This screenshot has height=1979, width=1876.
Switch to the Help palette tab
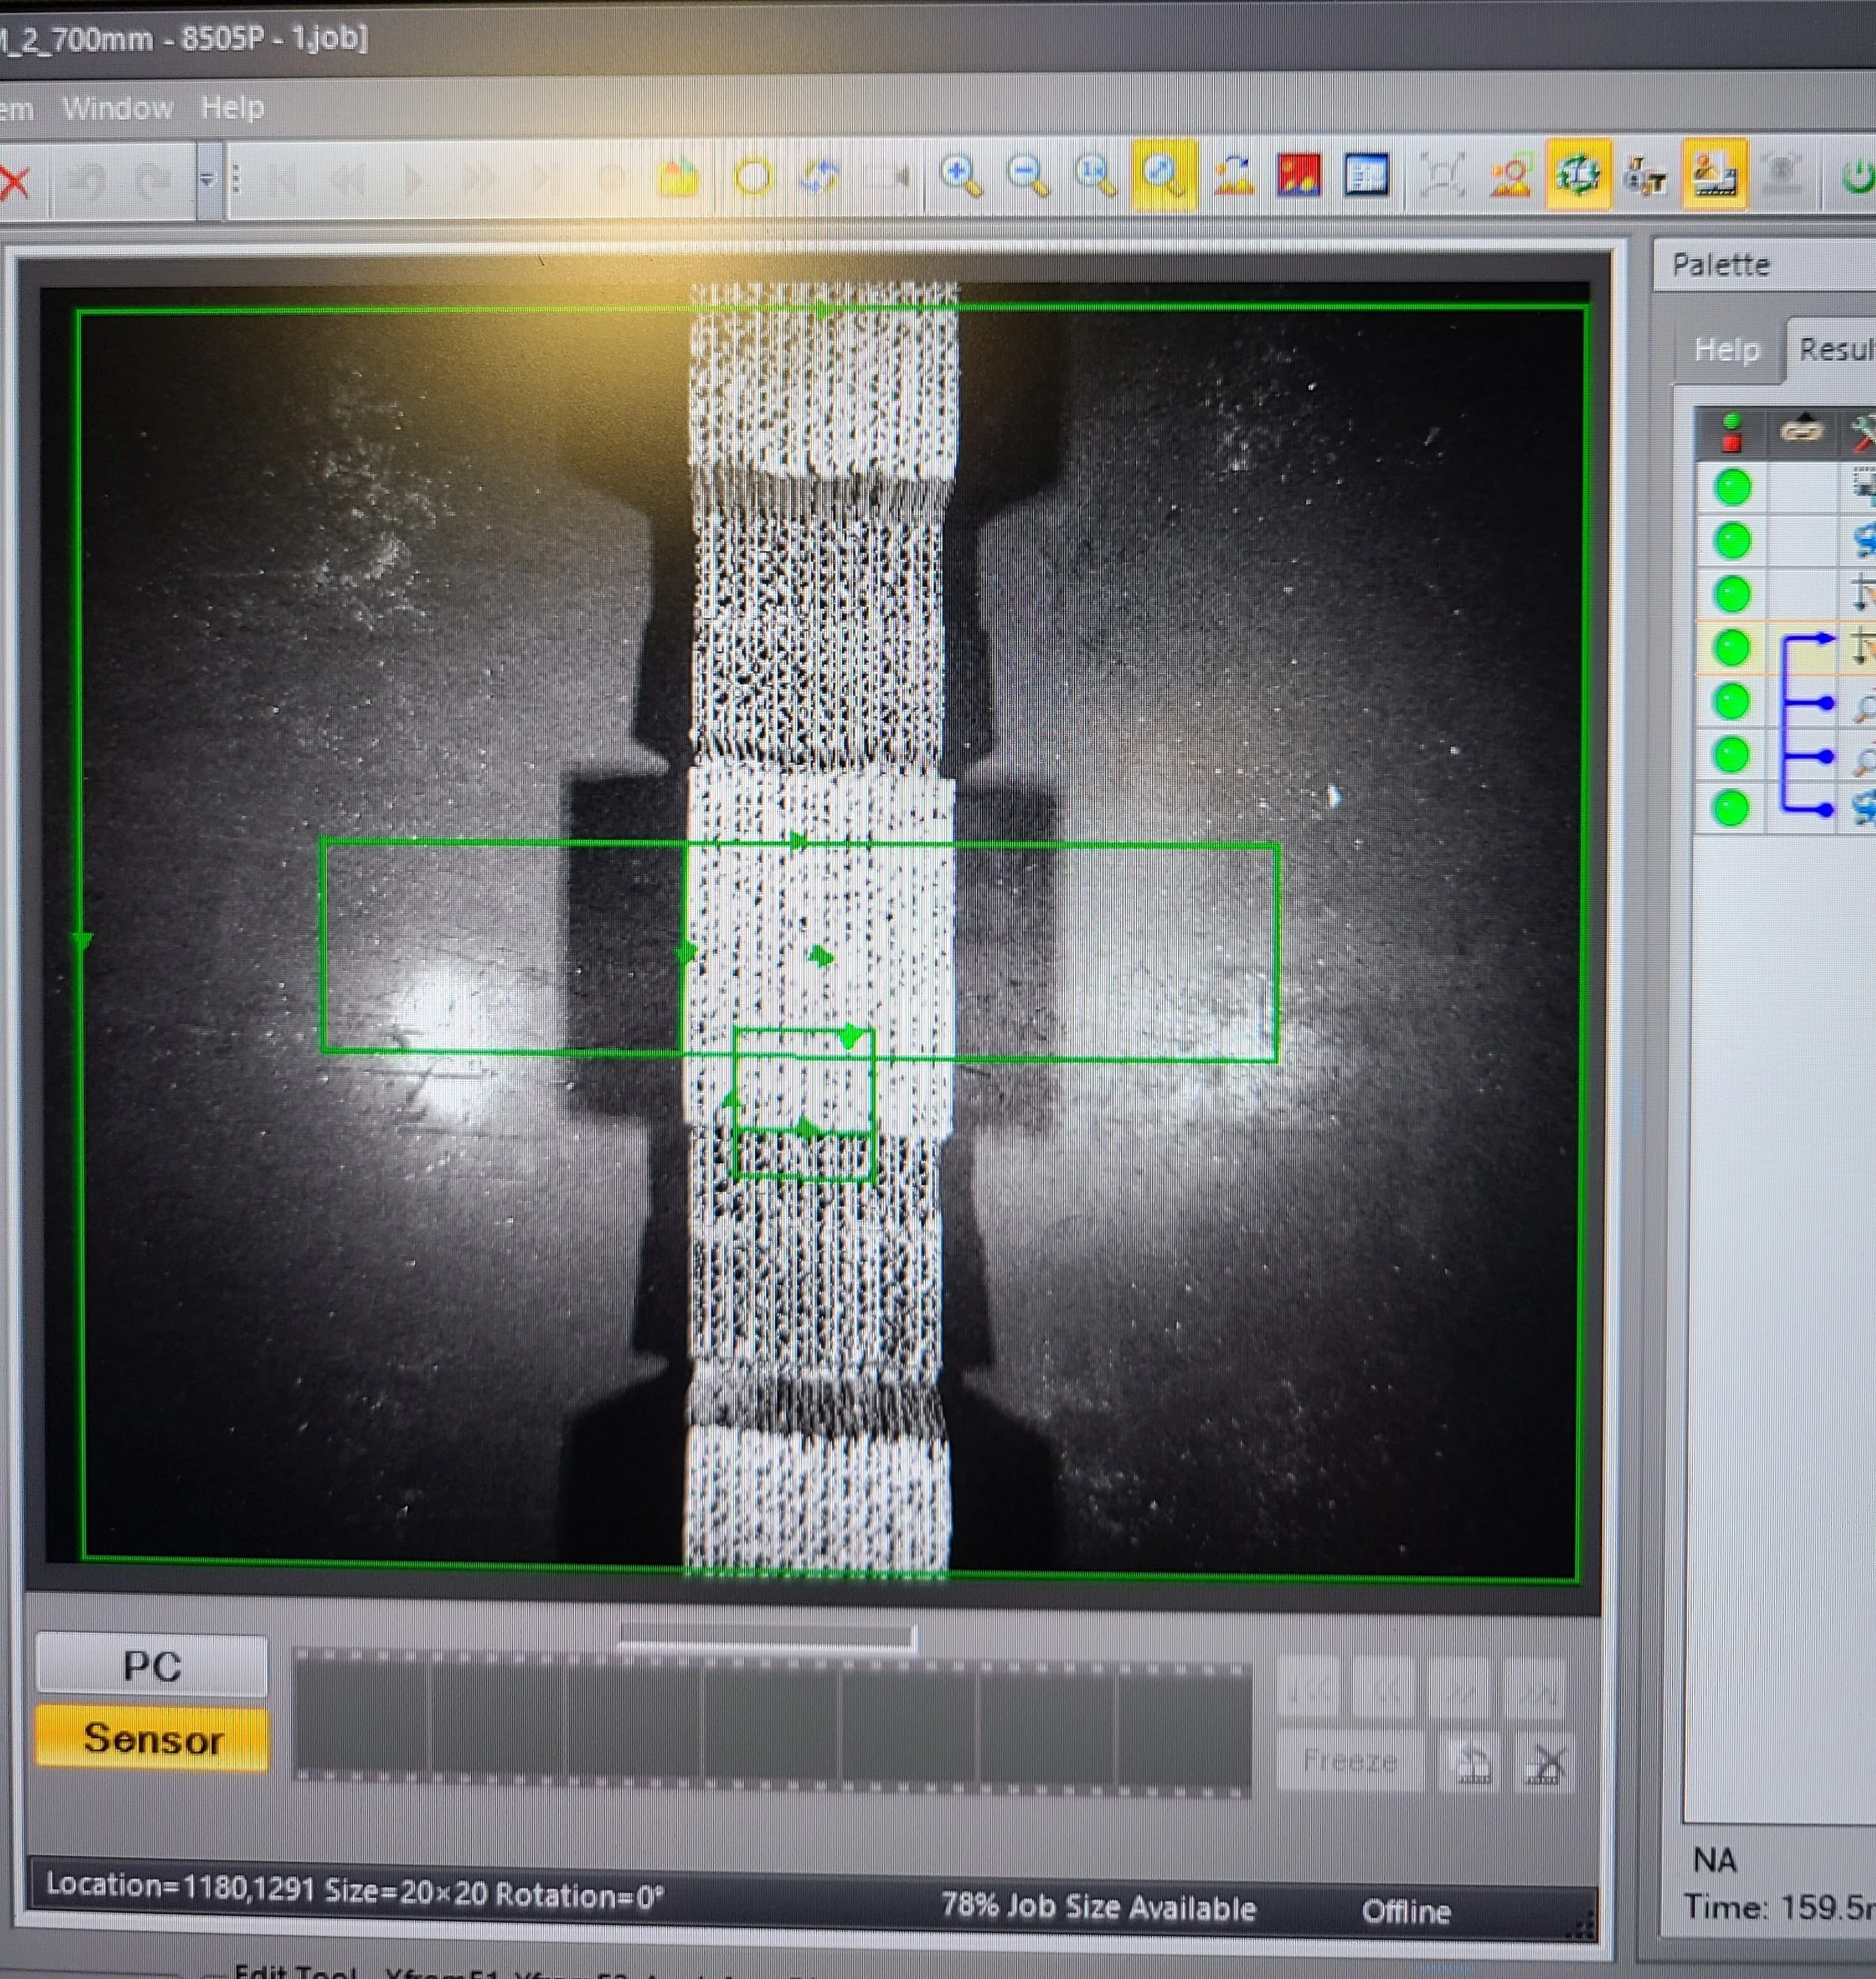[x=1726, y=350]
